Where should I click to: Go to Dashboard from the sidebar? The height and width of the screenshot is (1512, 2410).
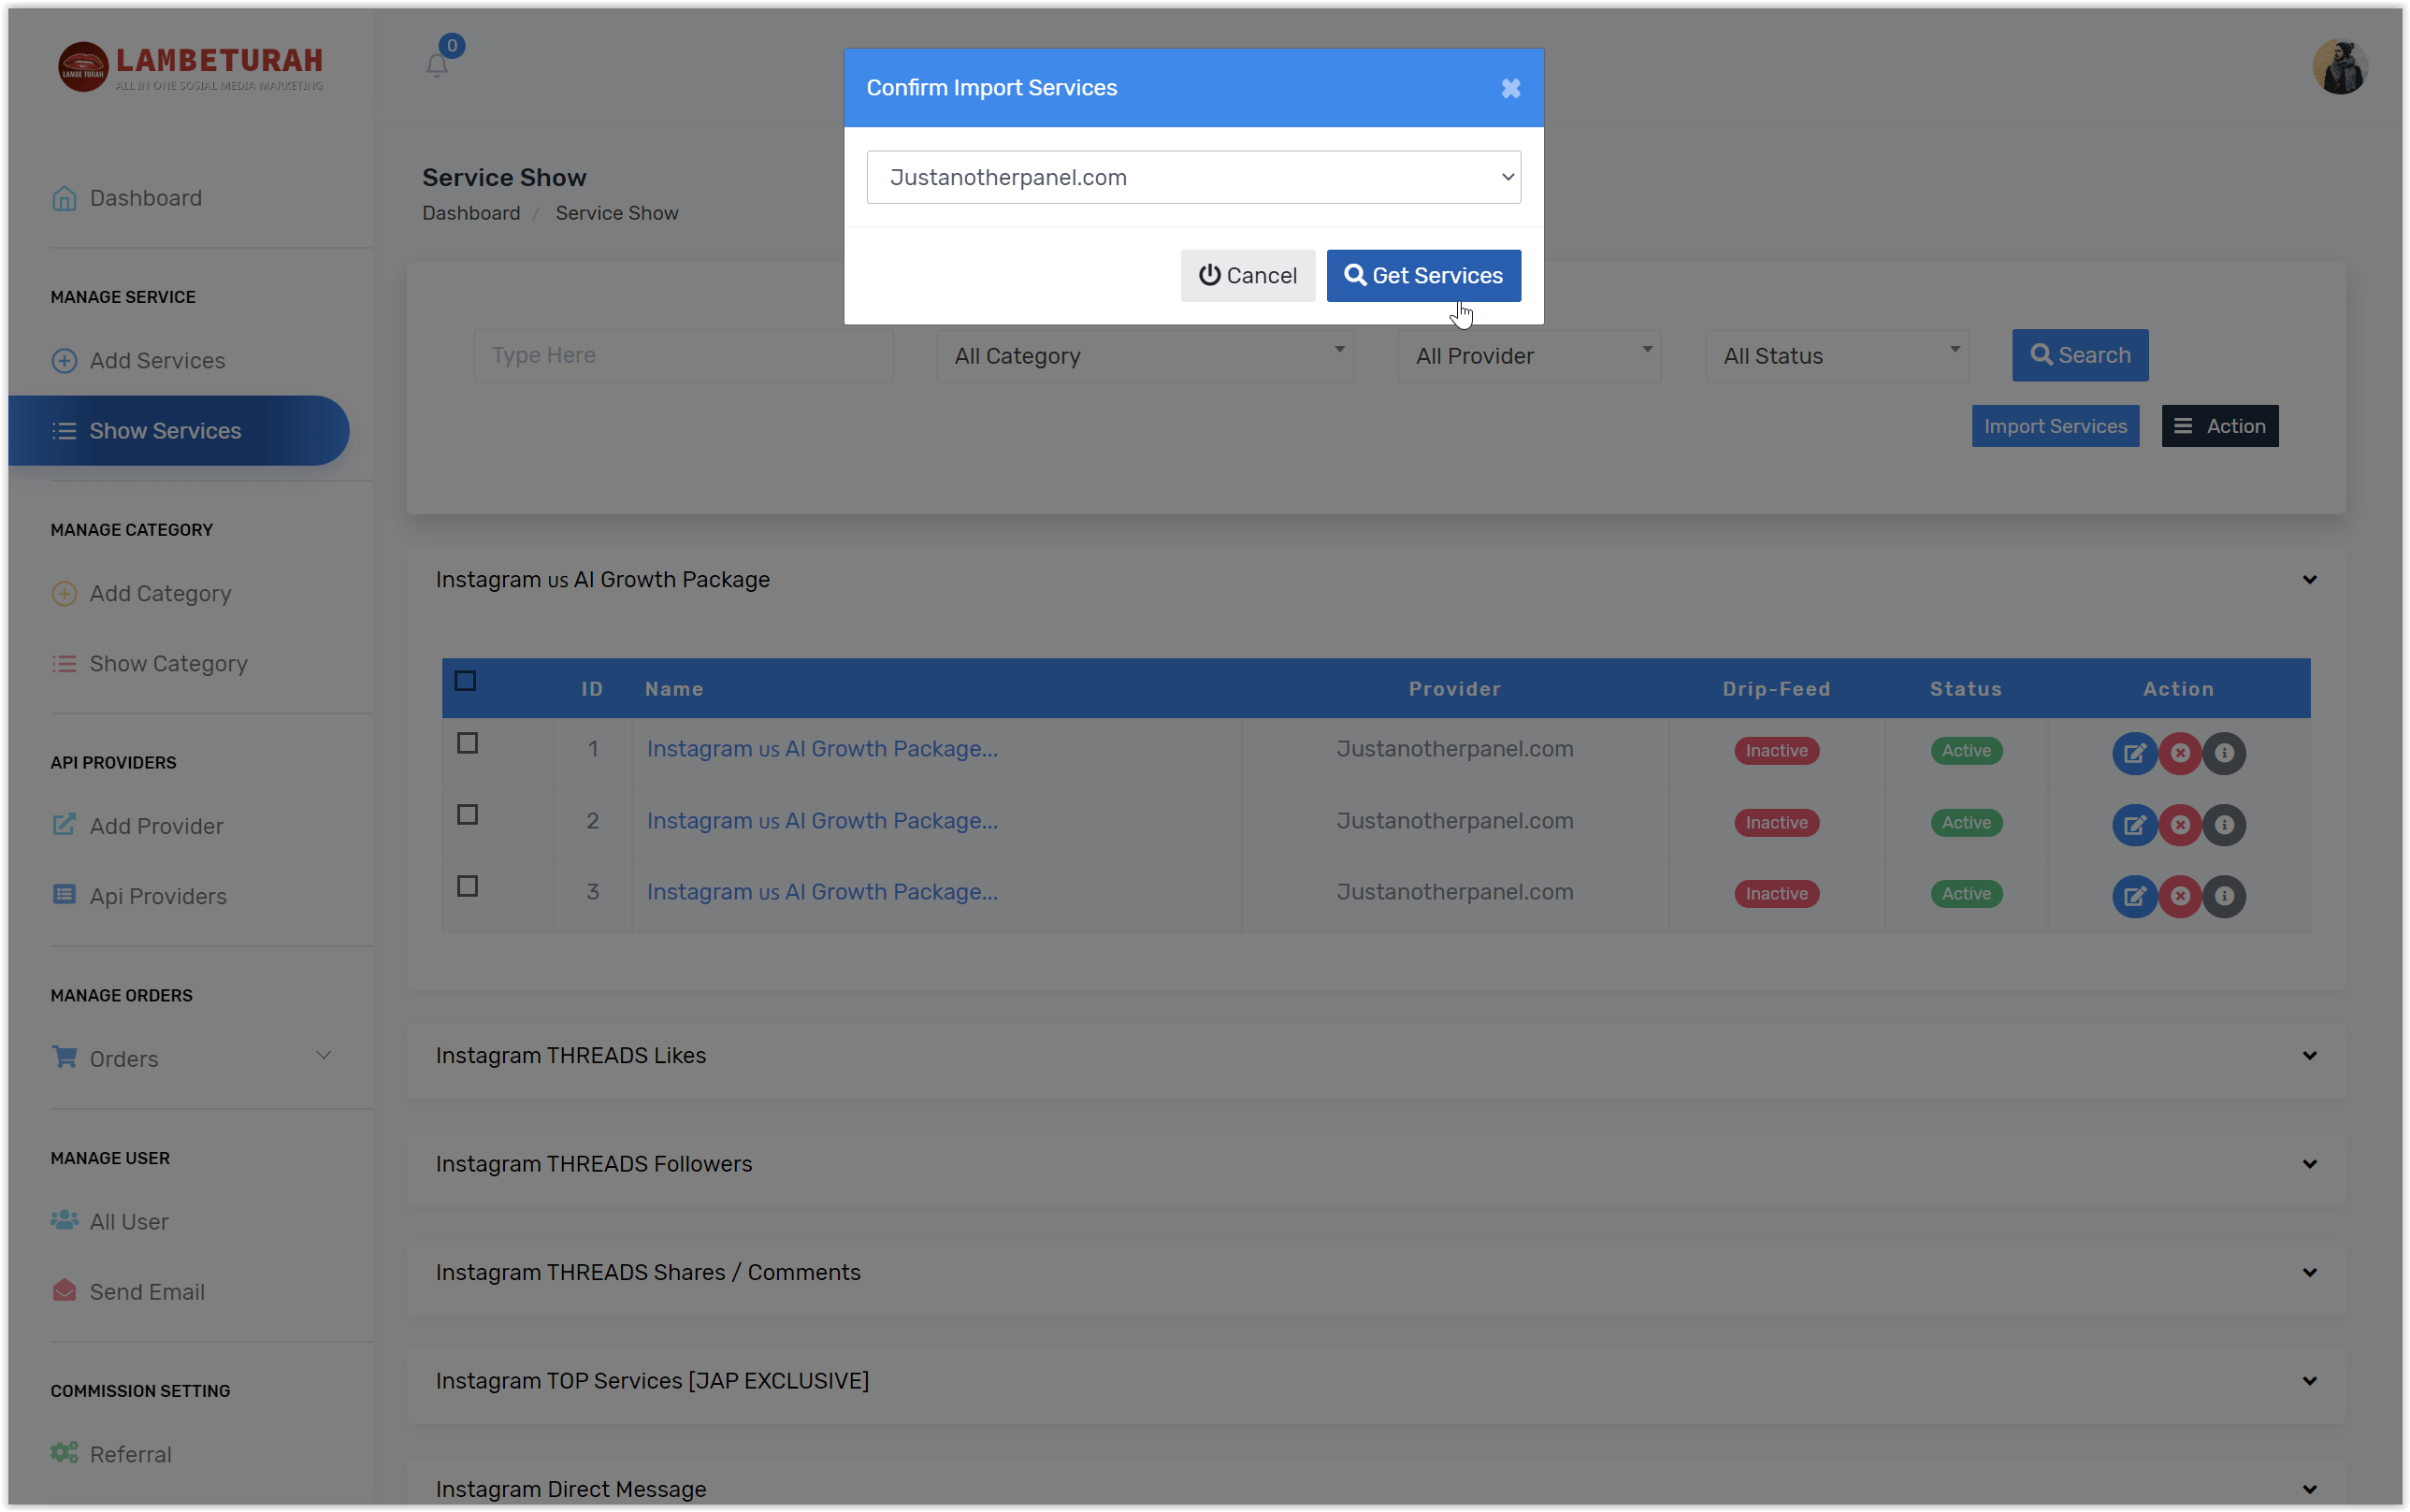click(144, 197)
